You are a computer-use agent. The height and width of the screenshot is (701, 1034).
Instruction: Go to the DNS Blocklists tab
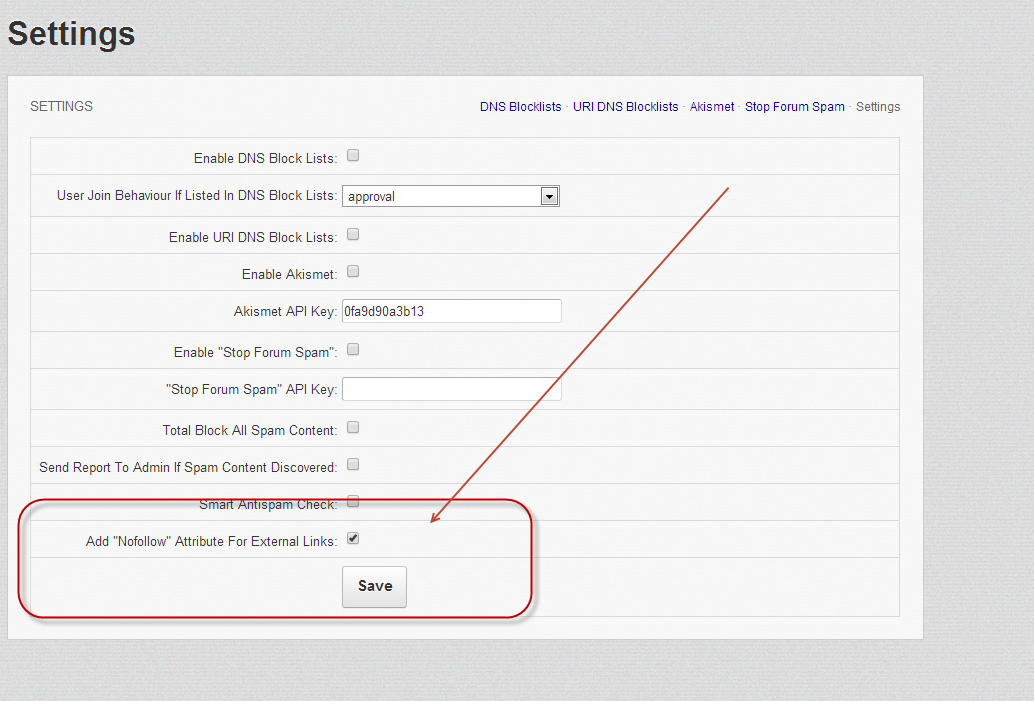pyautogui.click(x=520, y=107)
